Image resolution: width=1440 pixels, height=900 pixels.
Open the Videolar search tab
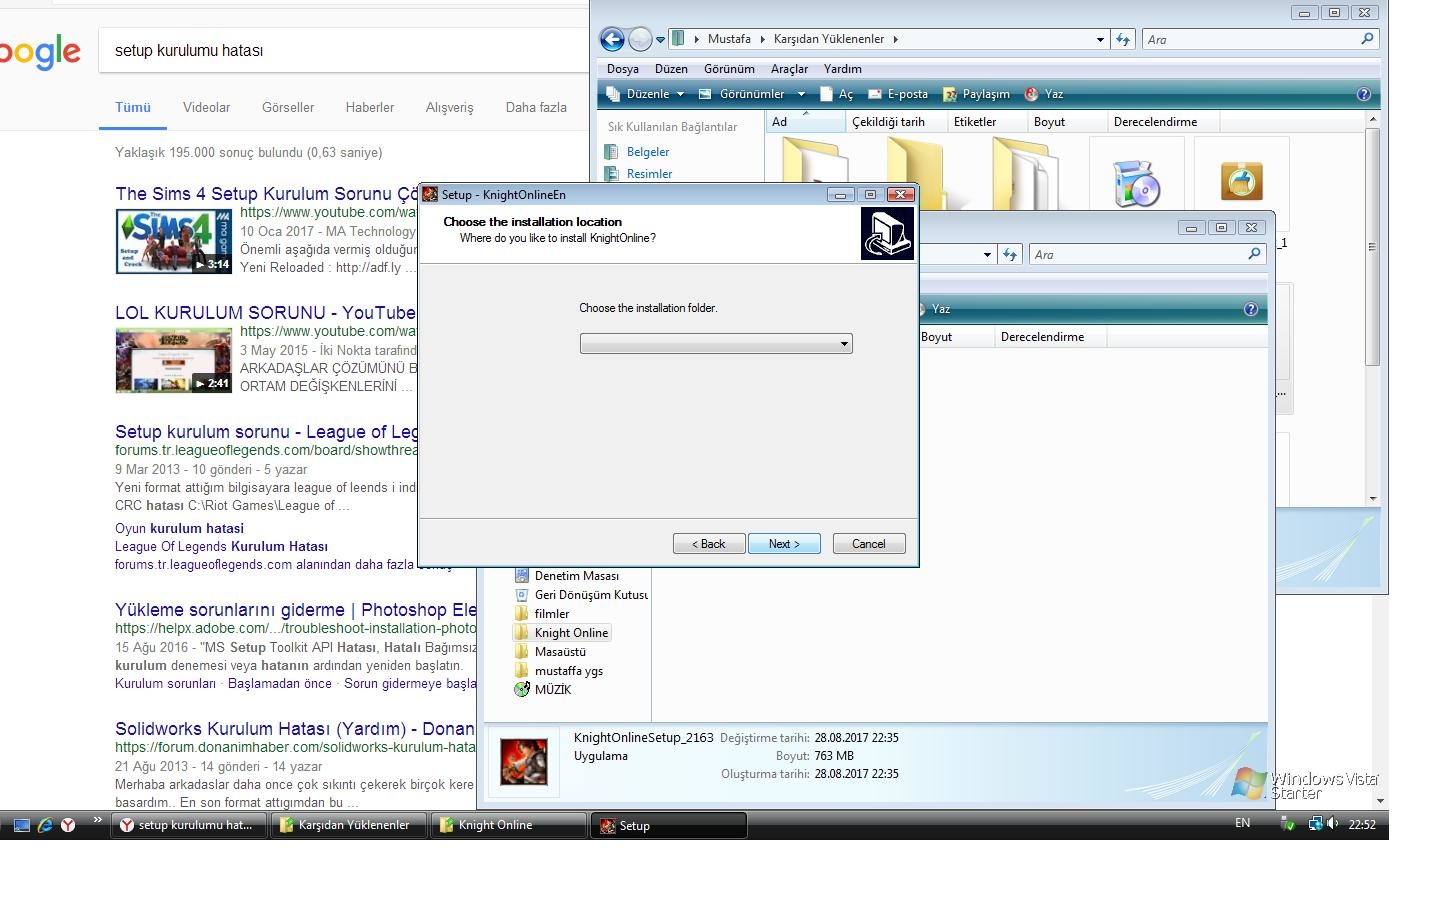coord(206,107)
